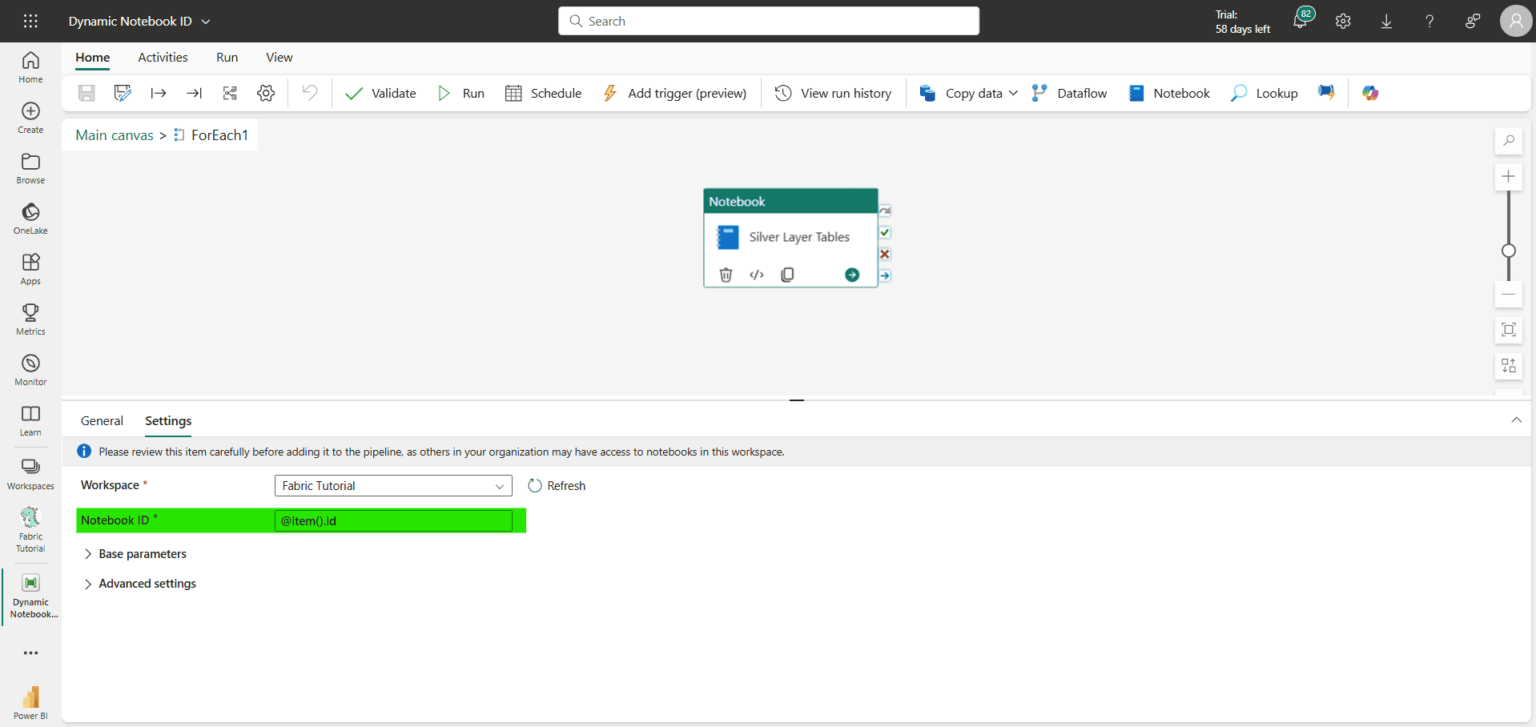Click the three dots More in sidebar
The height and width of the screenshot is (727, 1536).
click(31, 653)
